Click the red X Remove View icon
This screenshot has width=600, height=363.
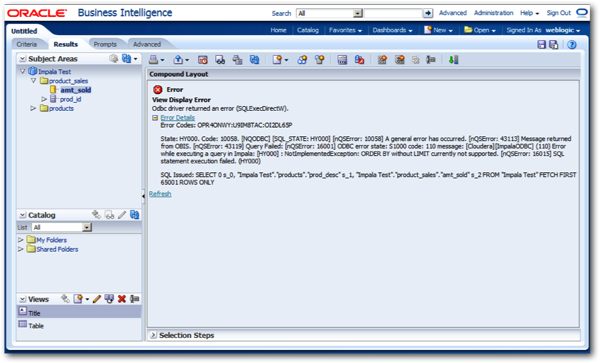(122, 299)
